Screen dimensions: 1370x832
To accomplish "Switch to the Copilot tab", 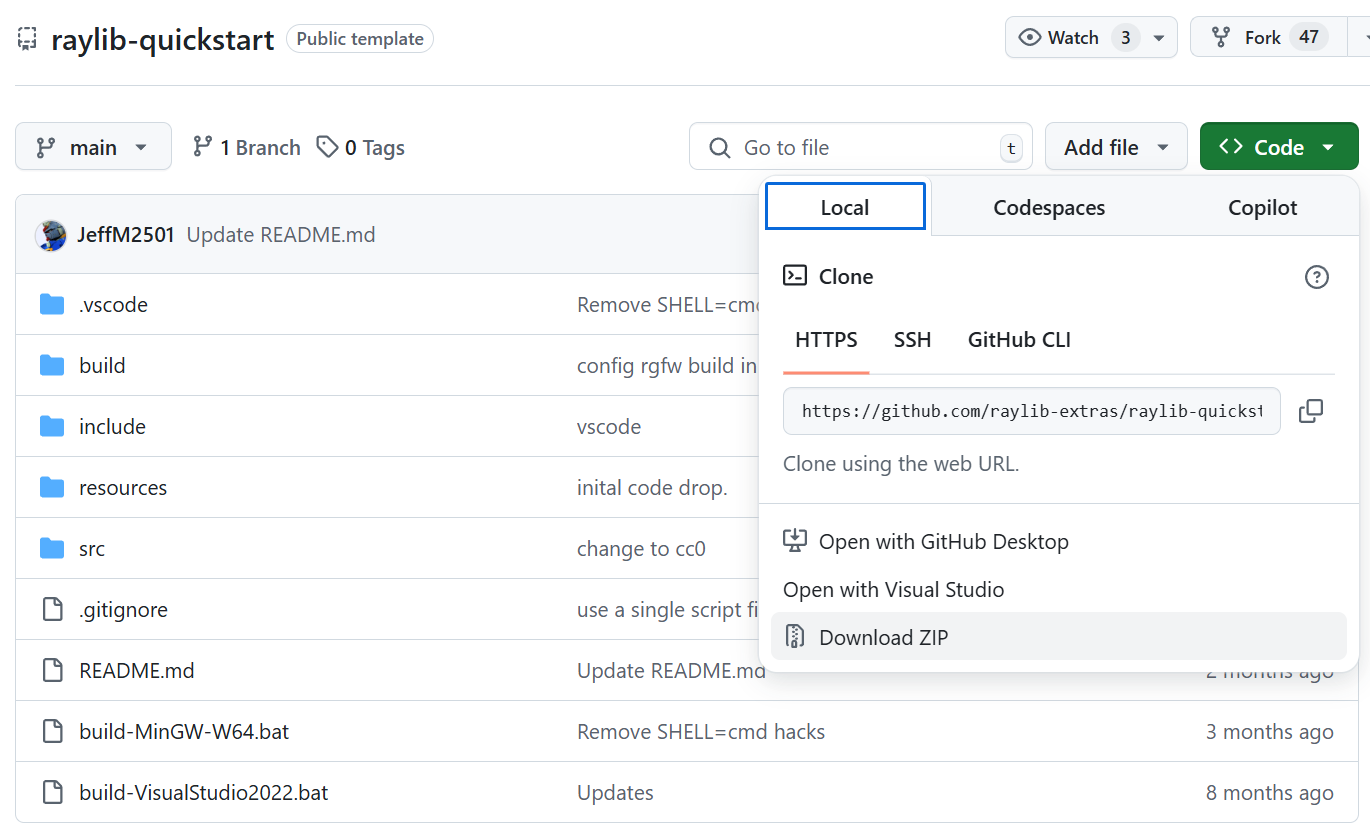I will pyautogui.click(x=1262, y=208).
